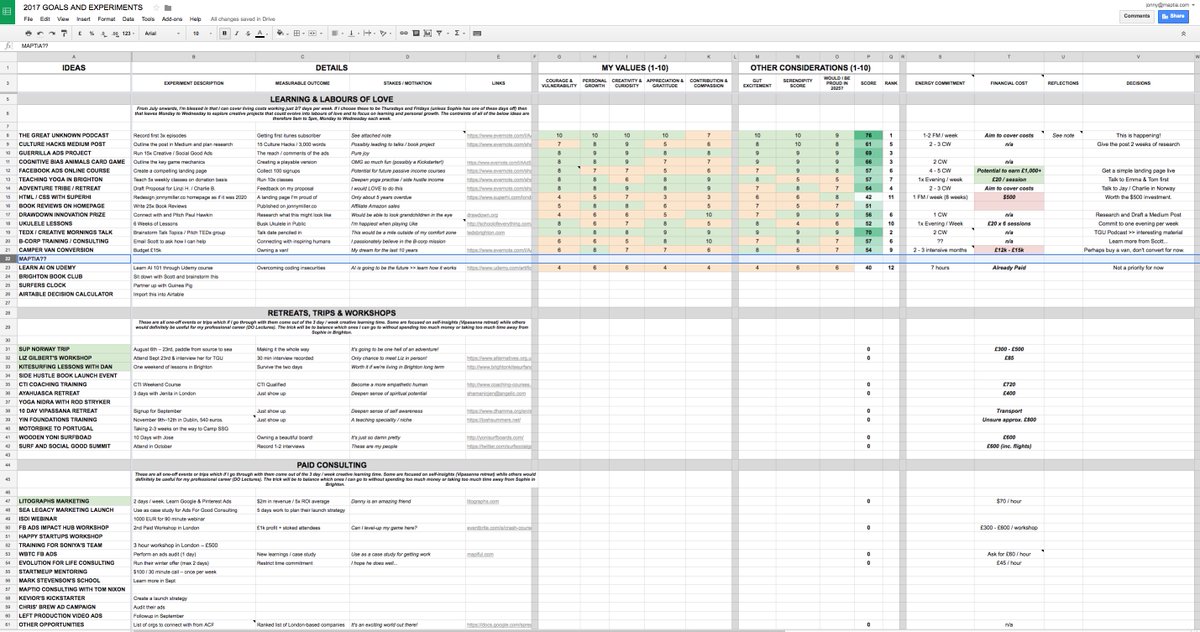This screenshot has width=1200, height=632.
Task: Insert a chart from the toolbar
Action: pyautogui.click(x=427, y=33)
